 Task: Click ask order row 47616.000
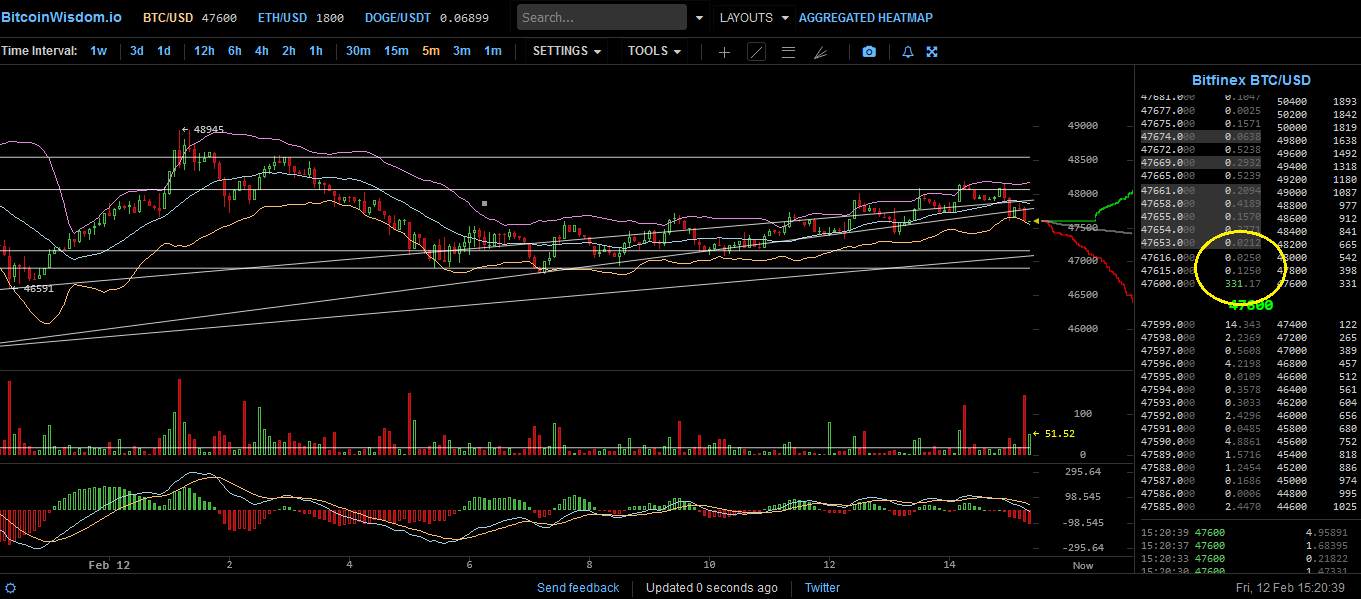(x=1200, y=258)
